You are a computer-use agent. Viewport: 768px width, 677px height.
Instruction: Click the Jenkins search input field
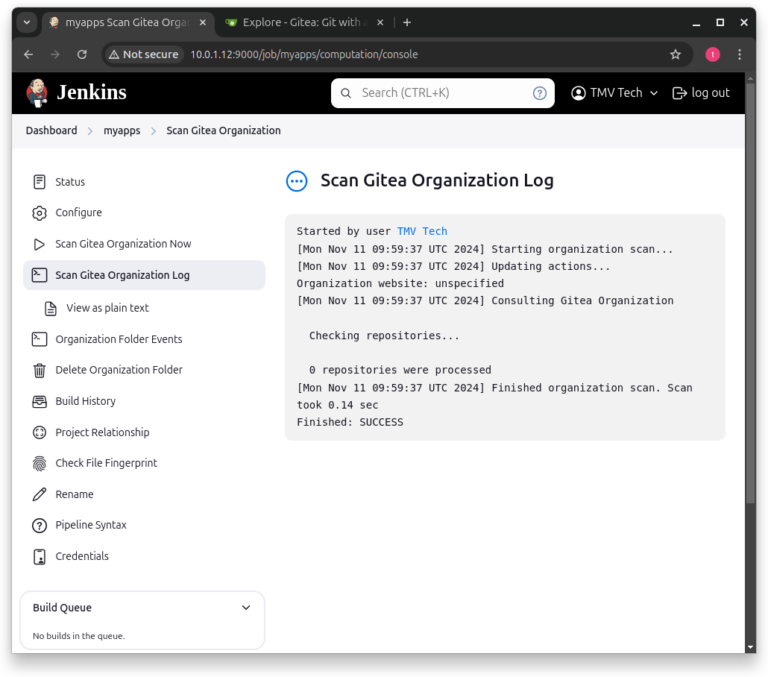(x=442, y=93)
